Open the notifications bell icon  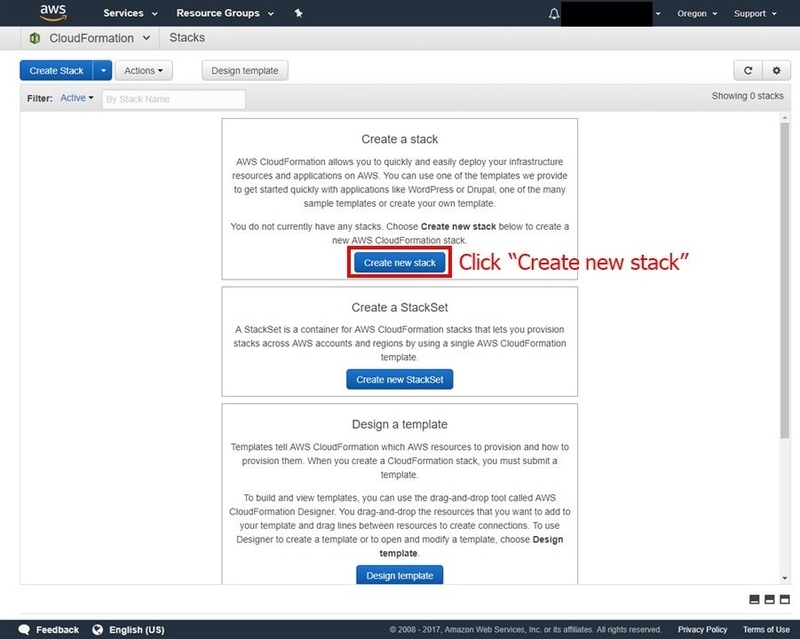coord(554,14)
